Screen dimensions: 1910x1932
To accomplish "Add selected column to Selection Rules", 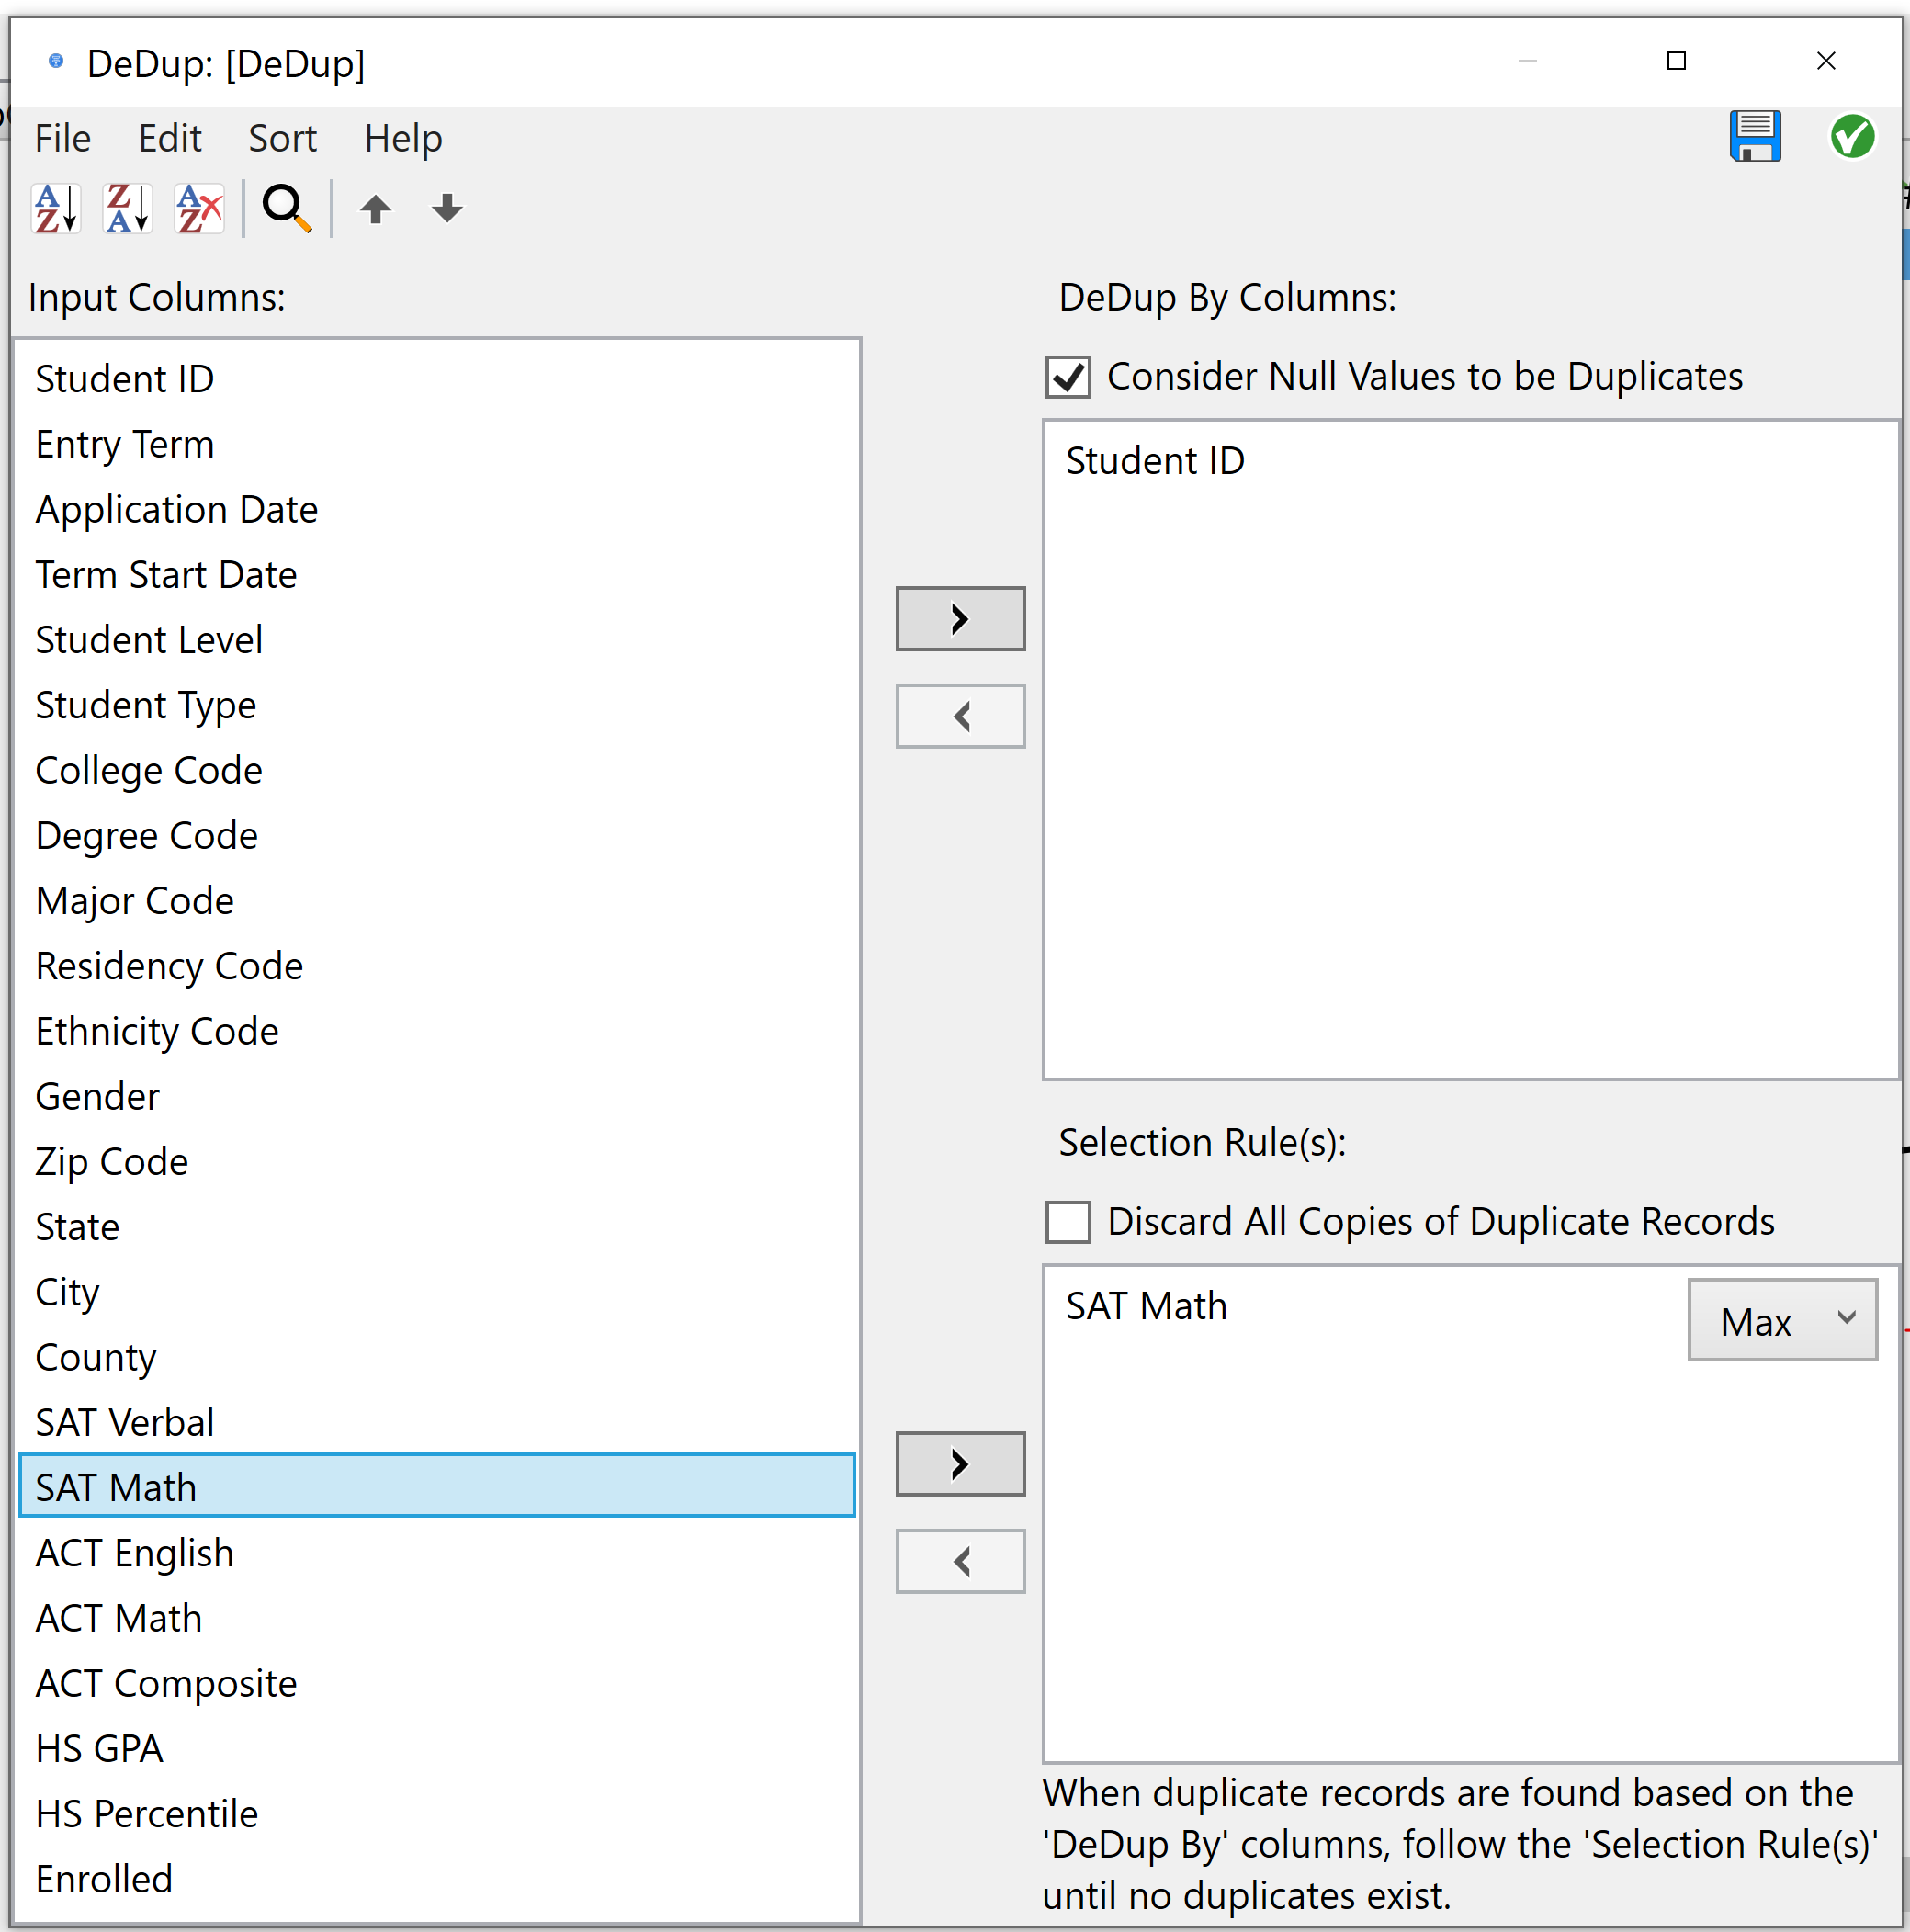I will [x=960, y=1464].
